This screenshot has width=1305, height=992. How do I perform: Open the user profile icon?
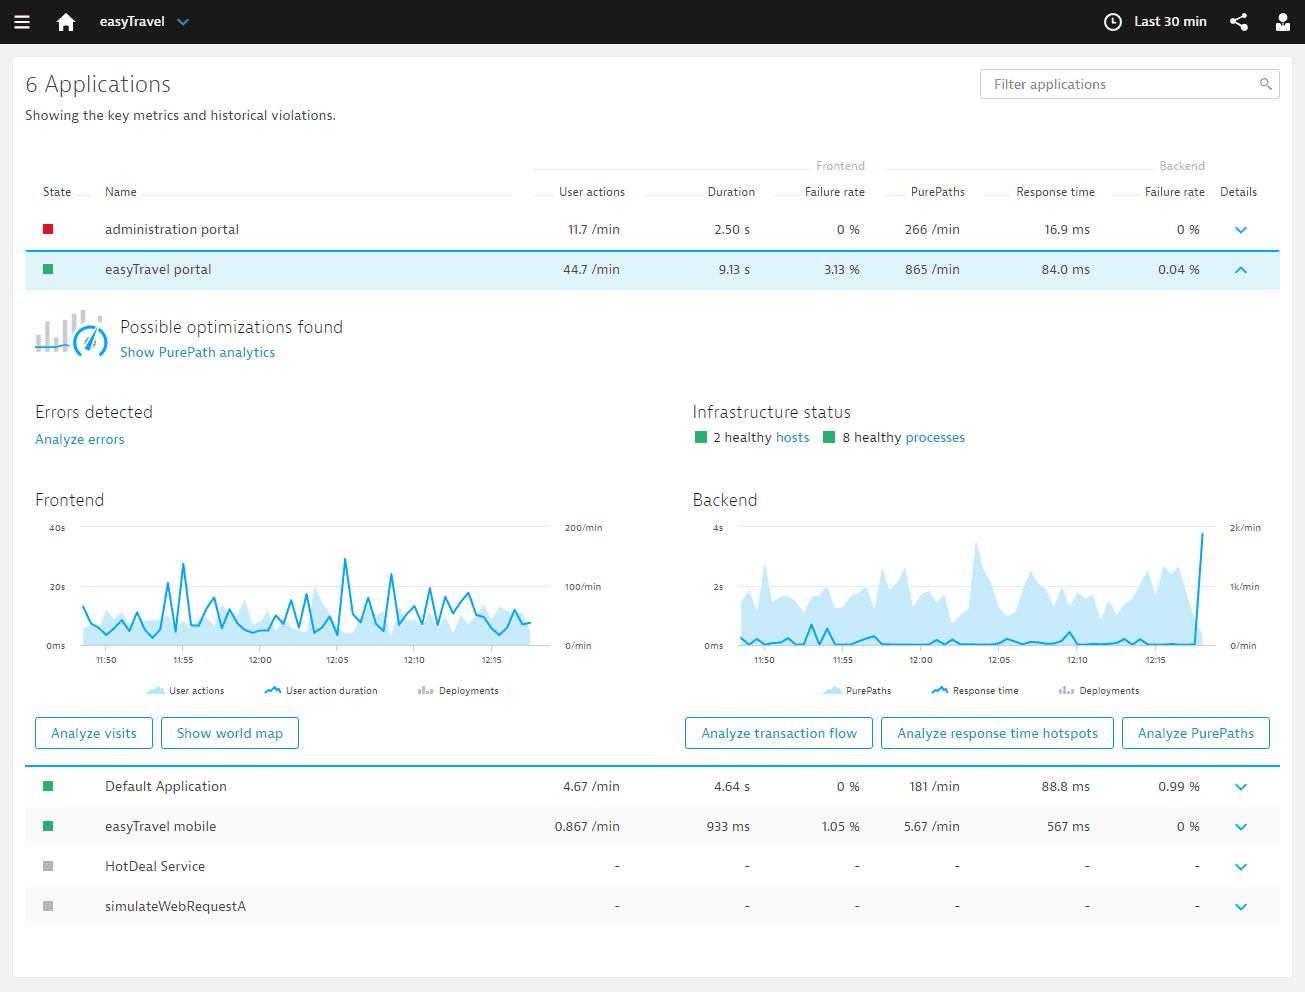click(x=1283, y=22)
